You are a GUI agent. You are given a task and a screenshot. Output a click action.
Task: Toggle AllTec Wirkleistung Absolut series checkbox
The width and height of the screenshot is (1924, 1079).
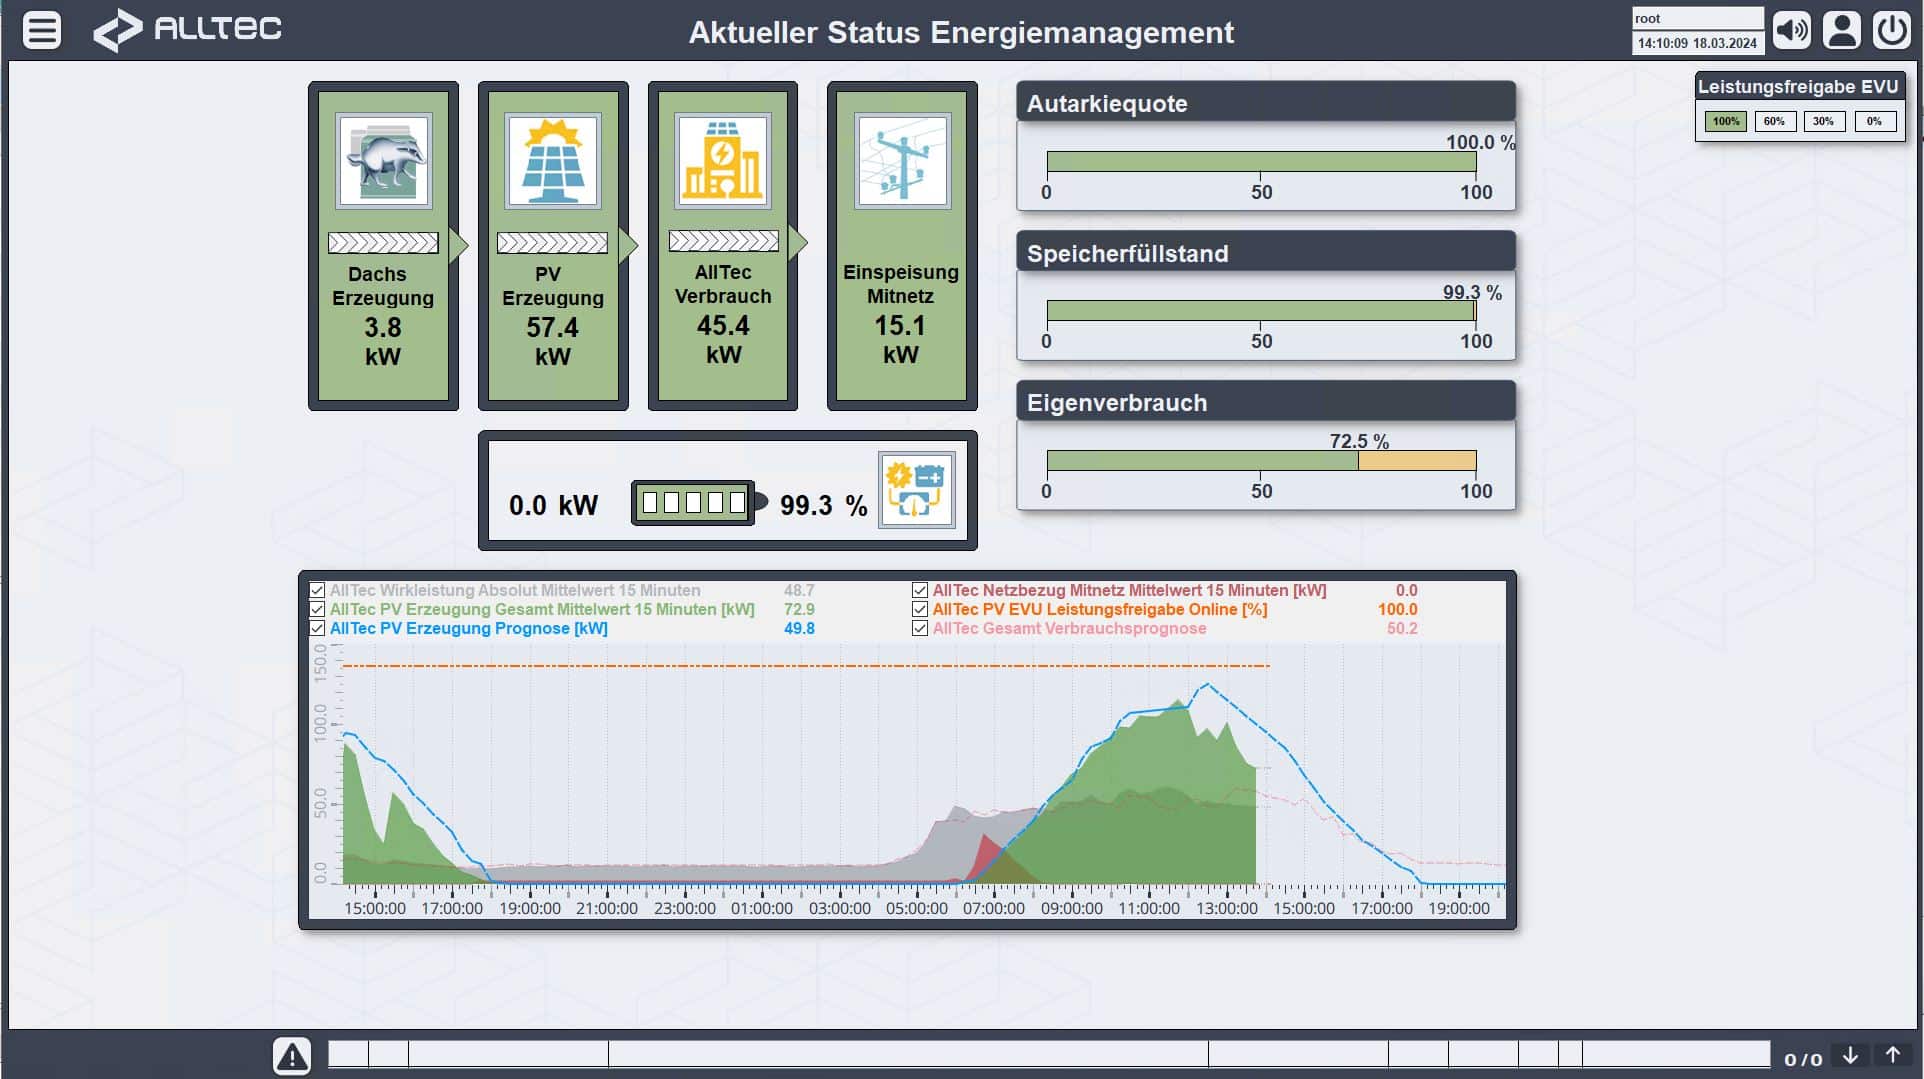tap(317, 591)
